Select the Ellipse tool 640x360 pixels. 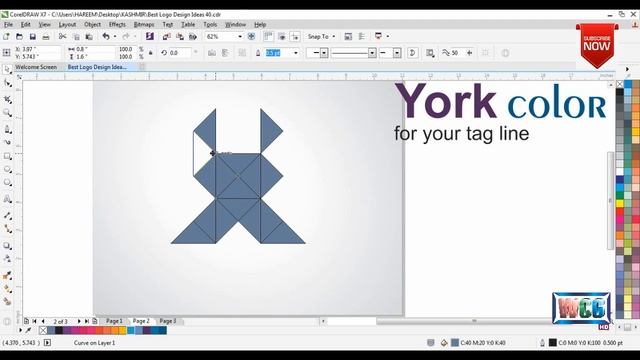[x=7, y=169]
